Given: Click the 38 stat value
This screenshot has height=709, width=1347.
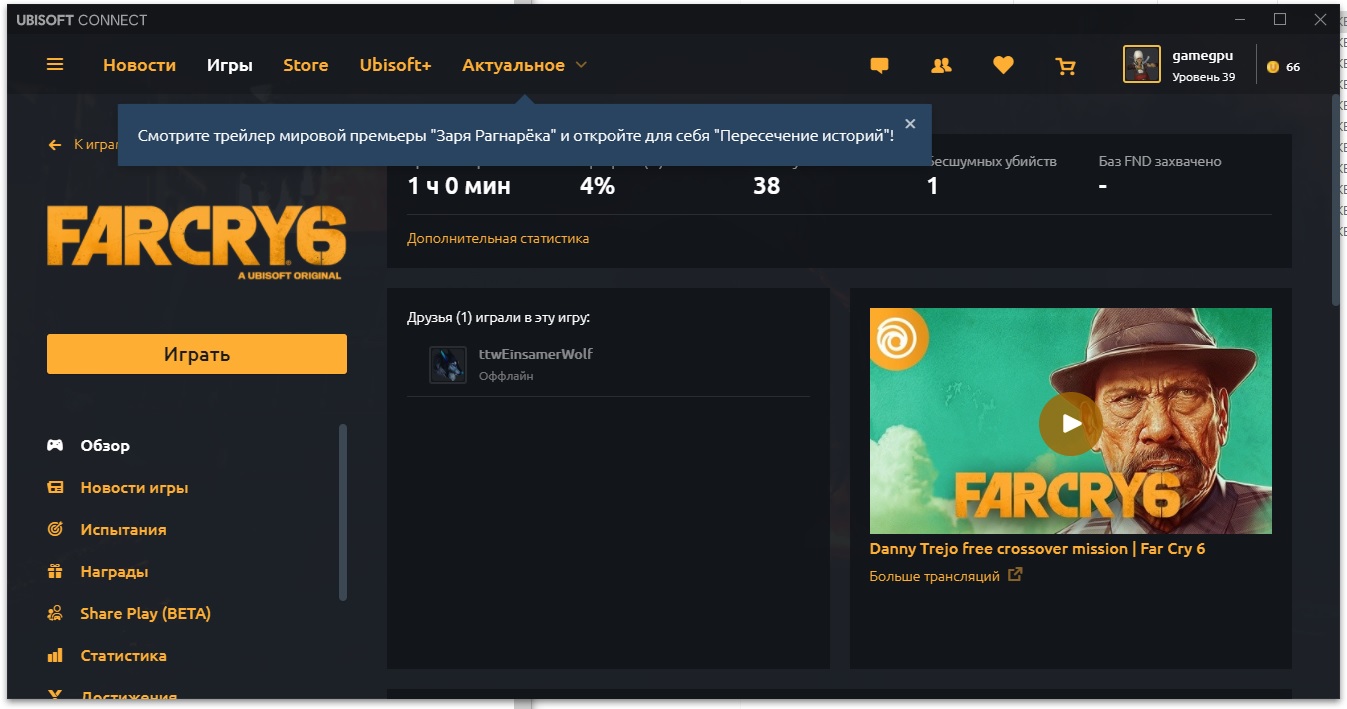Looking at the screenshot, I should tap(766, 186).
